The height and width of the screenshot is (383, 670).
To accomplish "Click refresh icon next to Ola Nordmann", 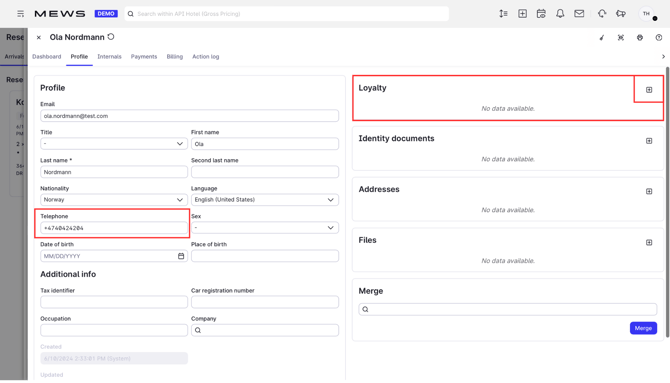I will (111, 37).
